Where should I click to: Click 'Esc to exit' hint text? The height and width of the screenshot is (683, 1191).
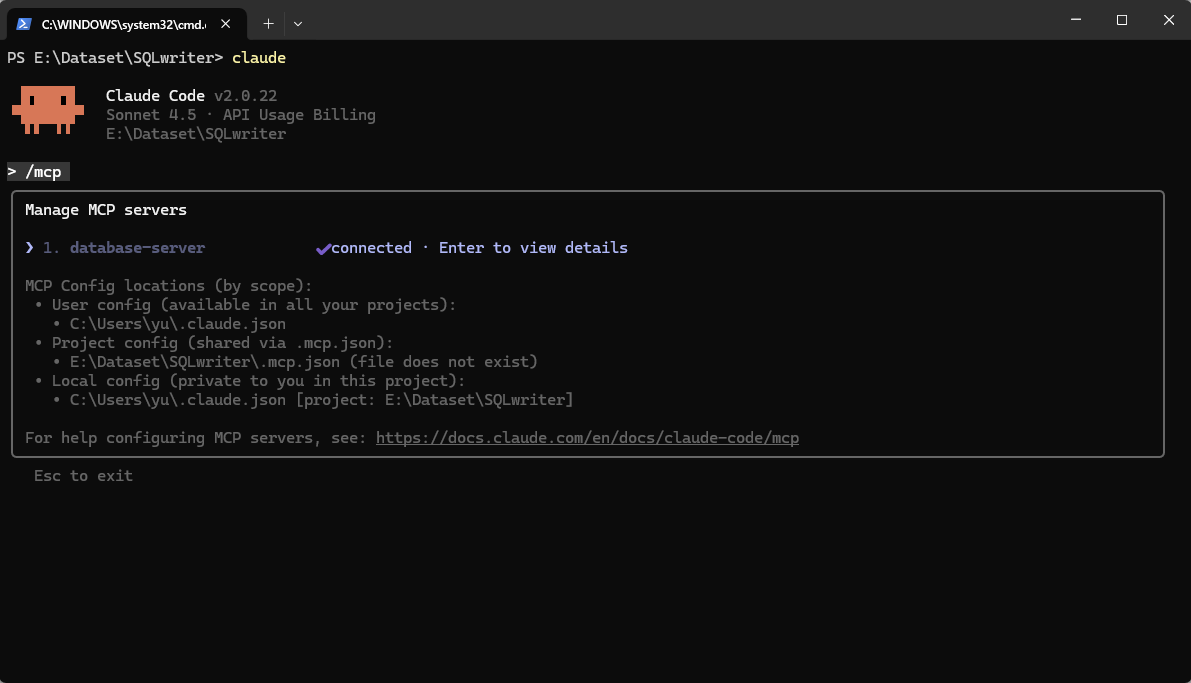tap(84, 476)
